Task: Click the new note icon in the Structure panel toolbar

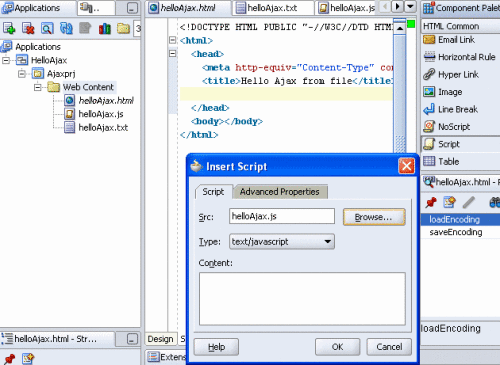Action: pyautogui.click(x=28, y=359)
